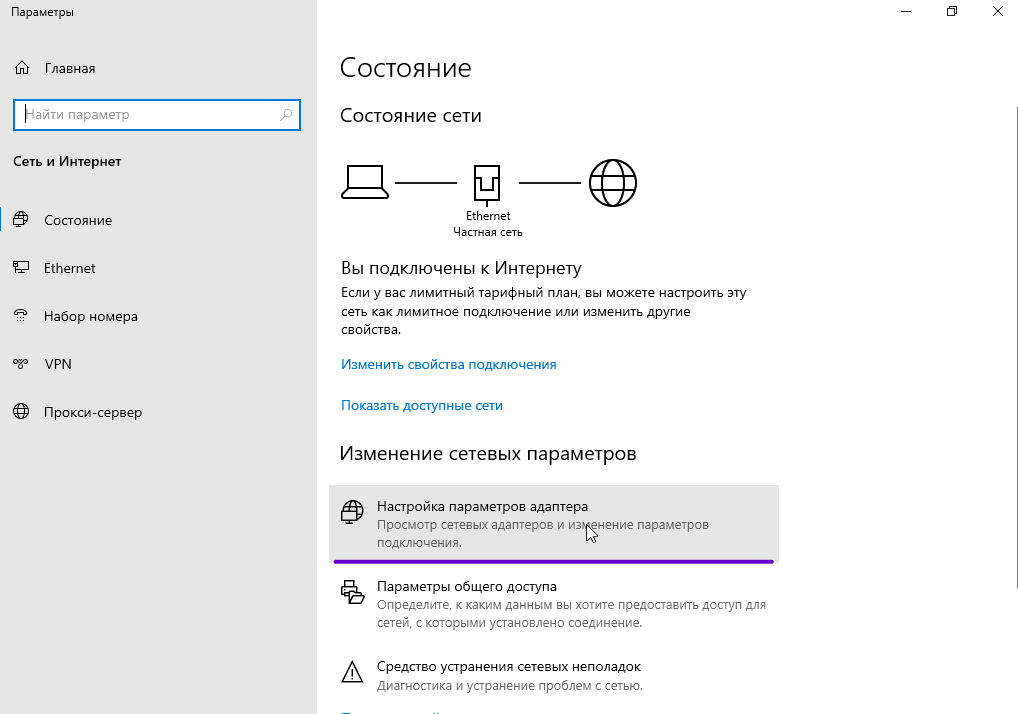1018x714 pixels.
Task: Open the Ethernet settings page
Action: [x=70, y=268]
